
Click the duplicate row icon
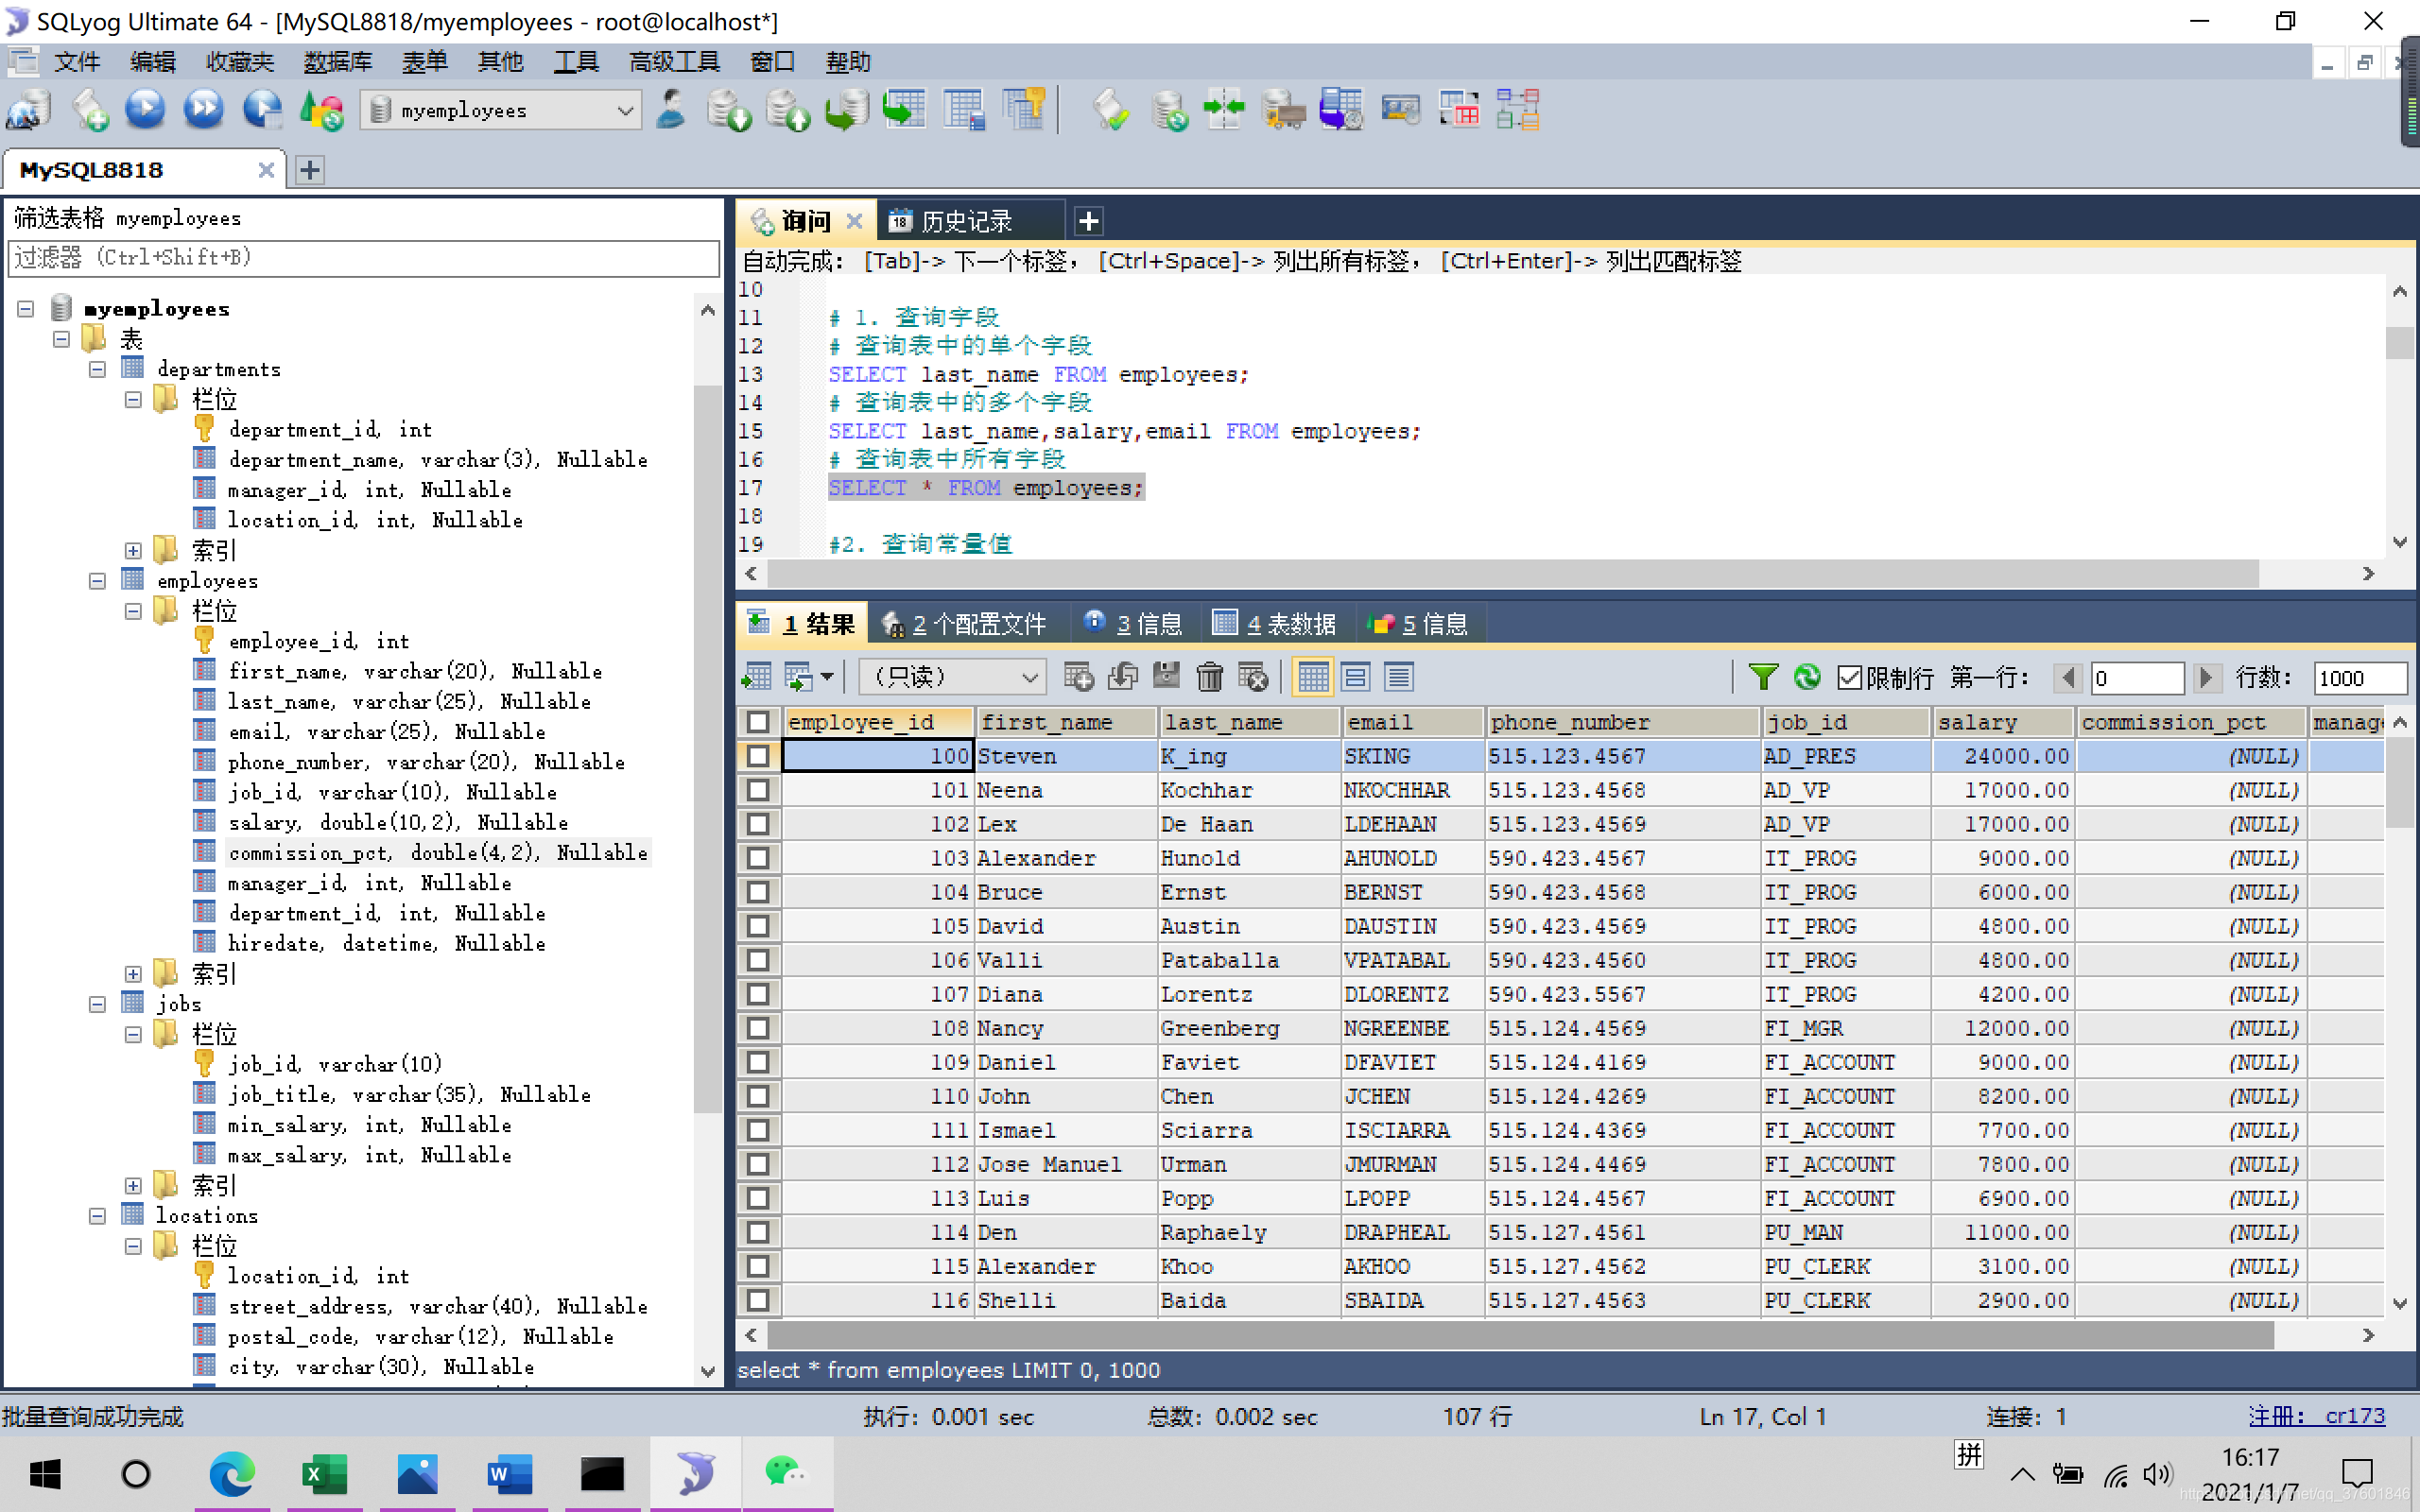coord(1123,677)
